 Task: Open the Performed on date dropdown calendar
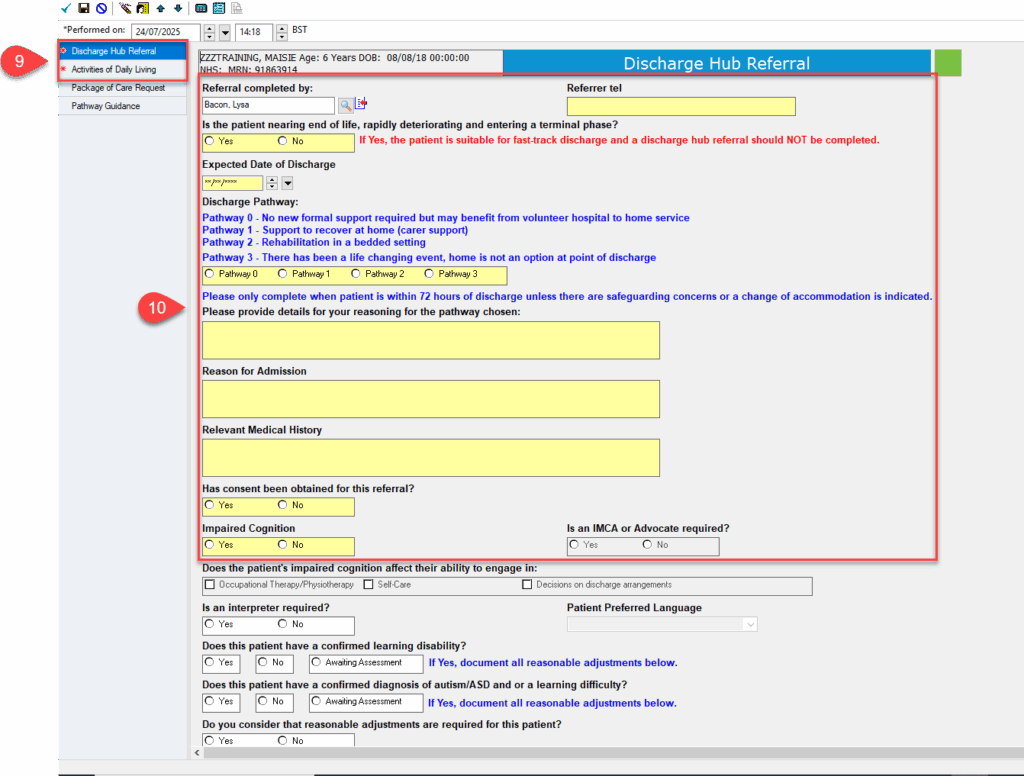tap(225, 32)
